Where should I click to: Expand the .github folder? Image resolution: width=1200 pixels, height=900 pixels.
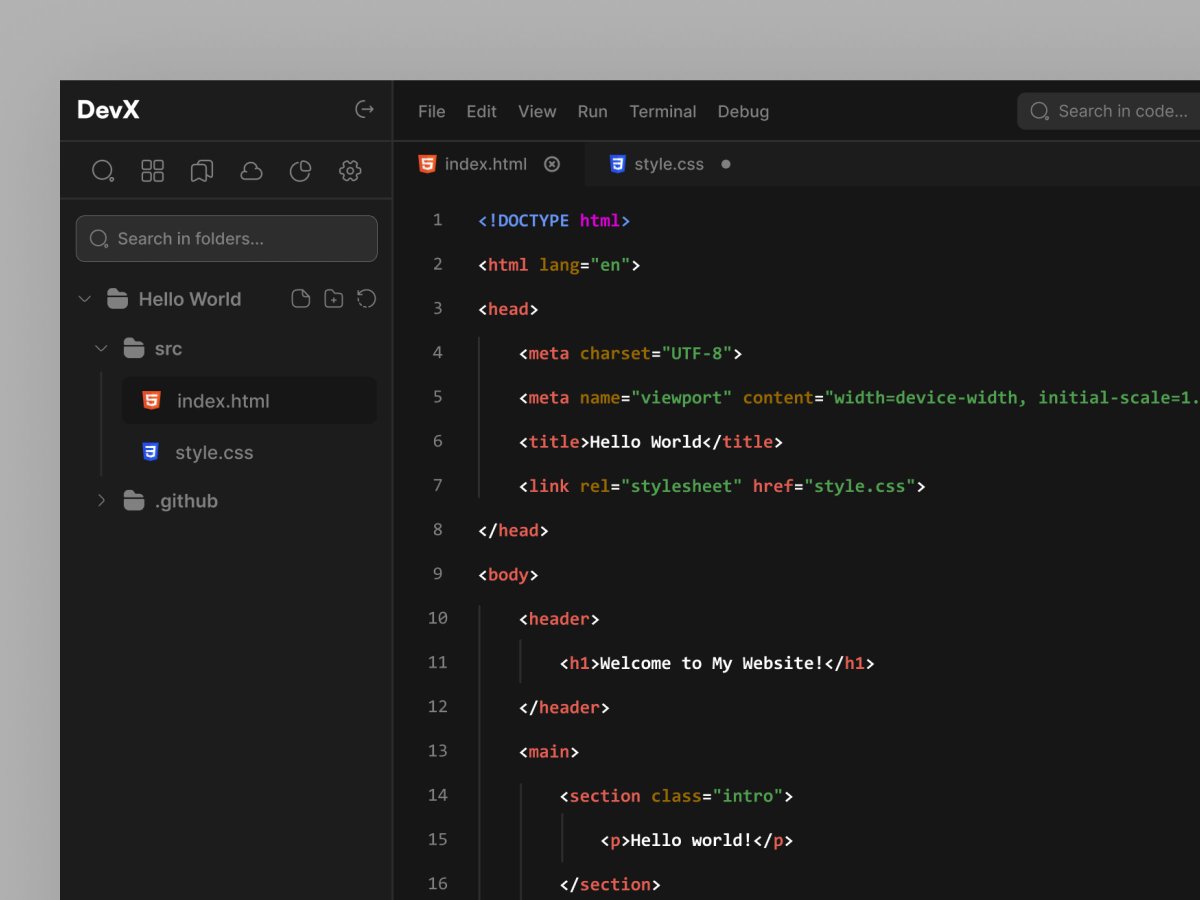(101, 500)
